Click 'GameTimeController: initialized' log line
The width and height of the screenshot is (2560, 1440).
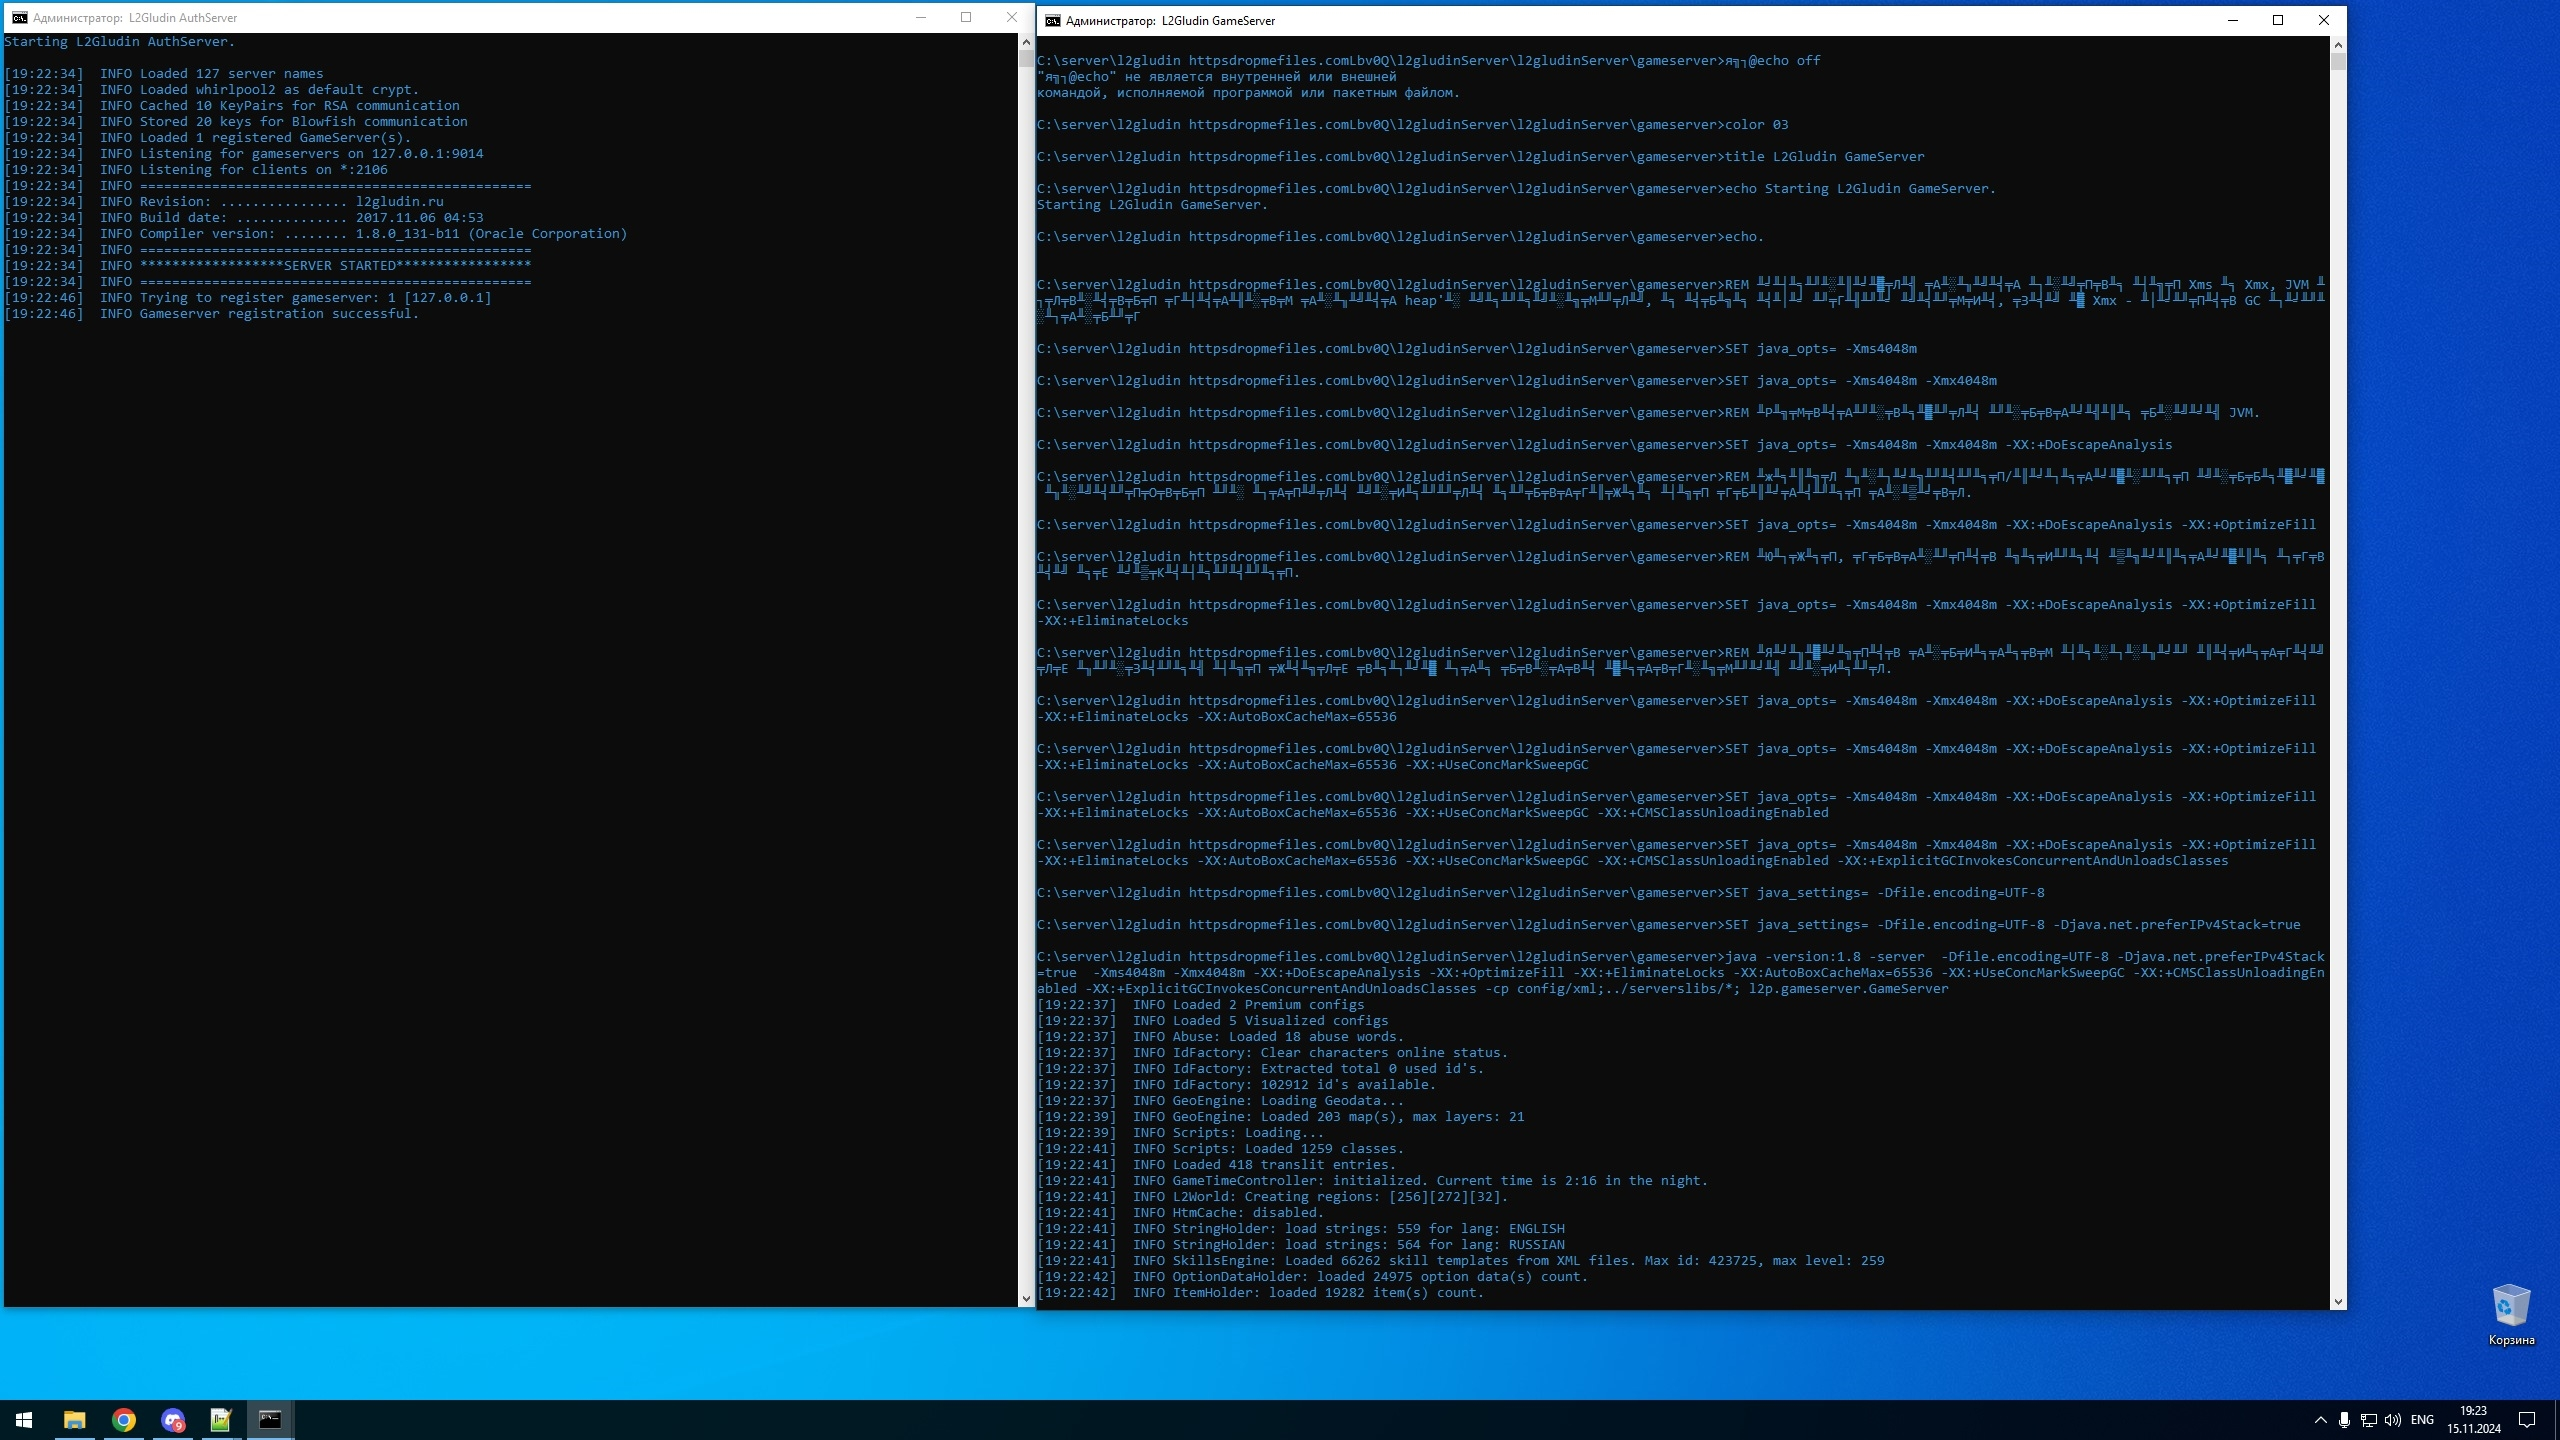[x=1373, y=1181]
